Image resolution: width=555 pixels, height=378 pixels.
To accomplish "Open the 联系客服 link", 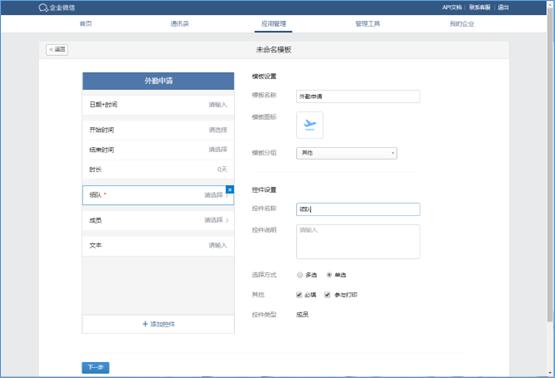I will point(480,7).
